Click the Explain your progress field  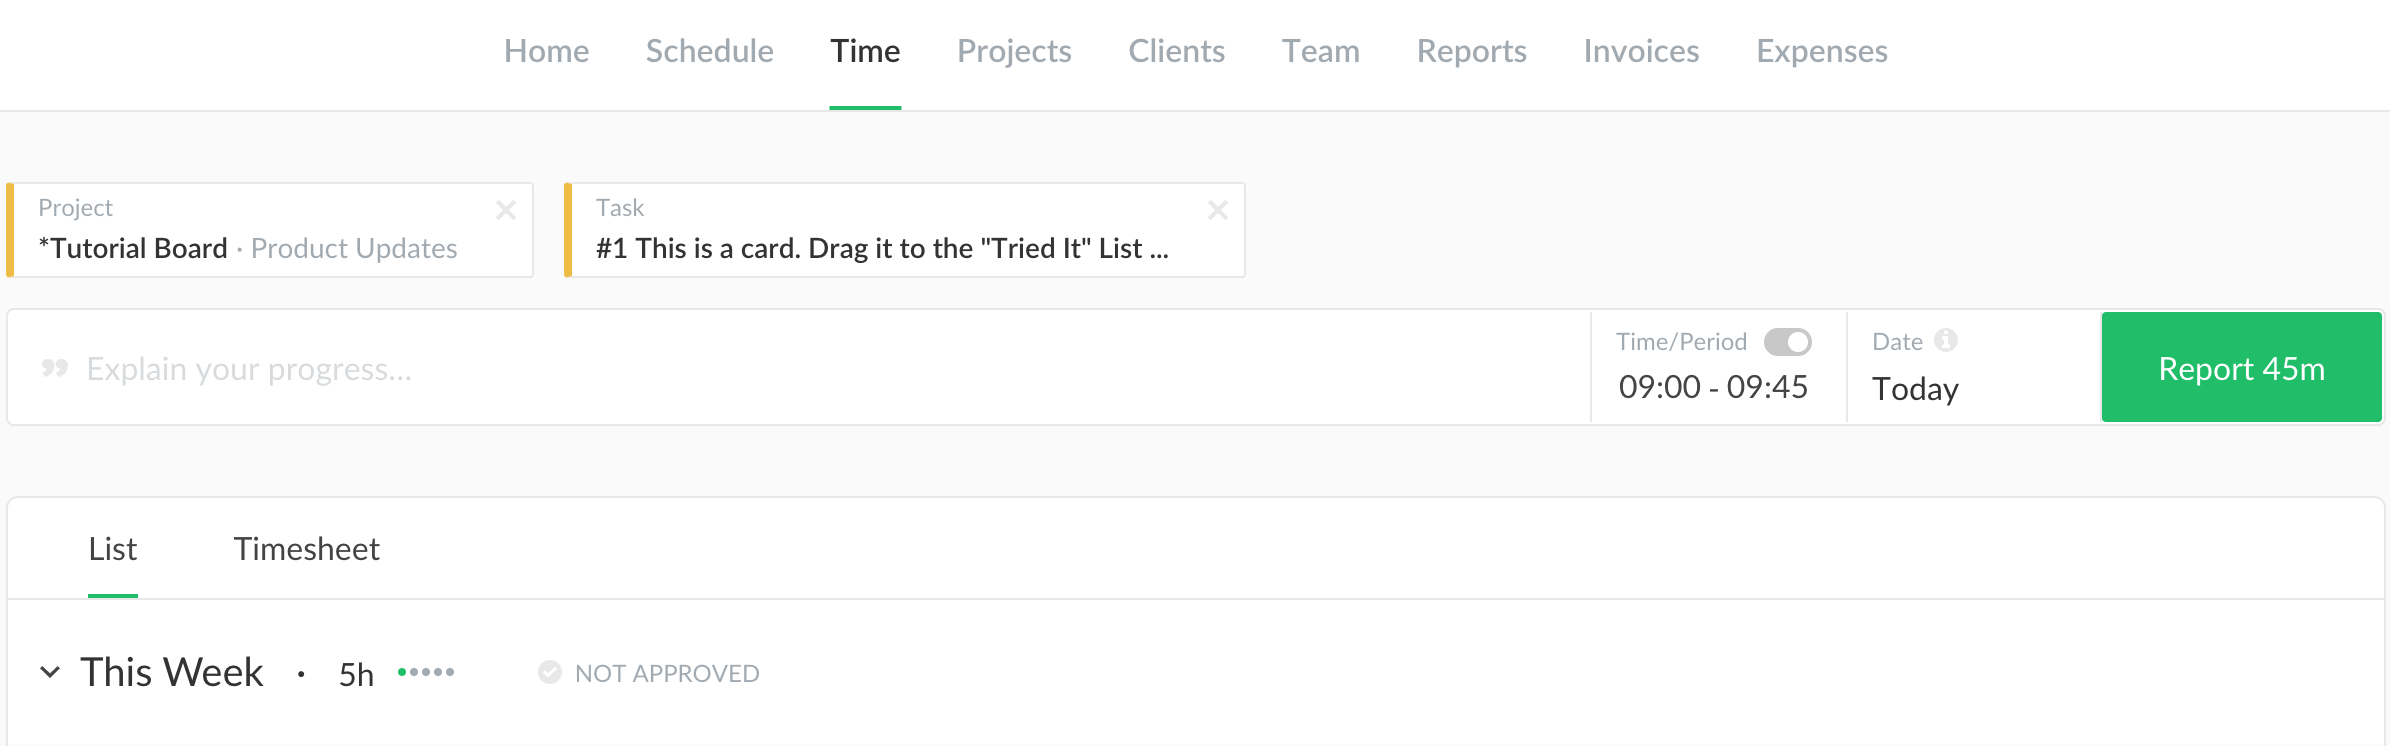click(800, 369)
